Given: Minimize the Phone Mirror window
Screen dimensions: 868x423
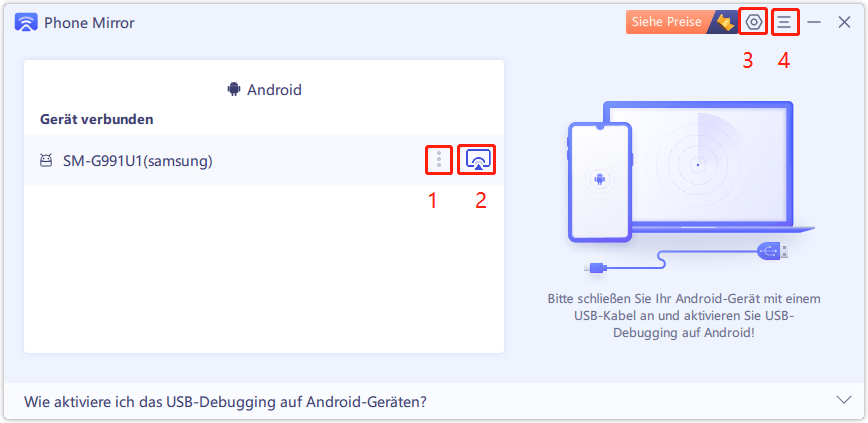Looking at the screenshot, I should pyautogui.click(x=814, y=22).
